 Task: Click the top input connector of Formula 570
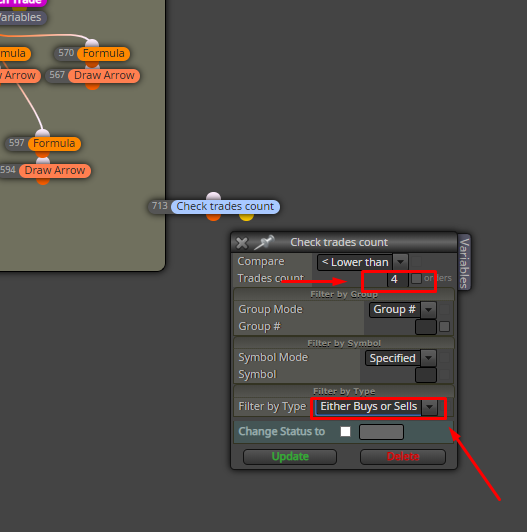point(92,43)
